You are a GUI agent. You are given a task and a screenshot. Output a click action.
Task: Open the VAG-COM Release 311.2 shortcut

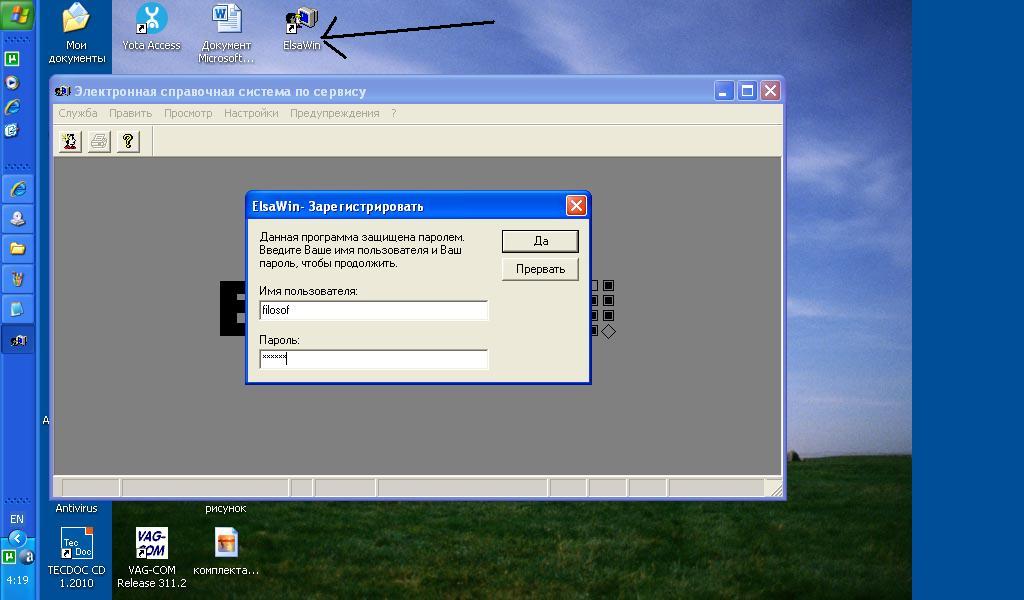pyautogui.click(x=151, y=545)
